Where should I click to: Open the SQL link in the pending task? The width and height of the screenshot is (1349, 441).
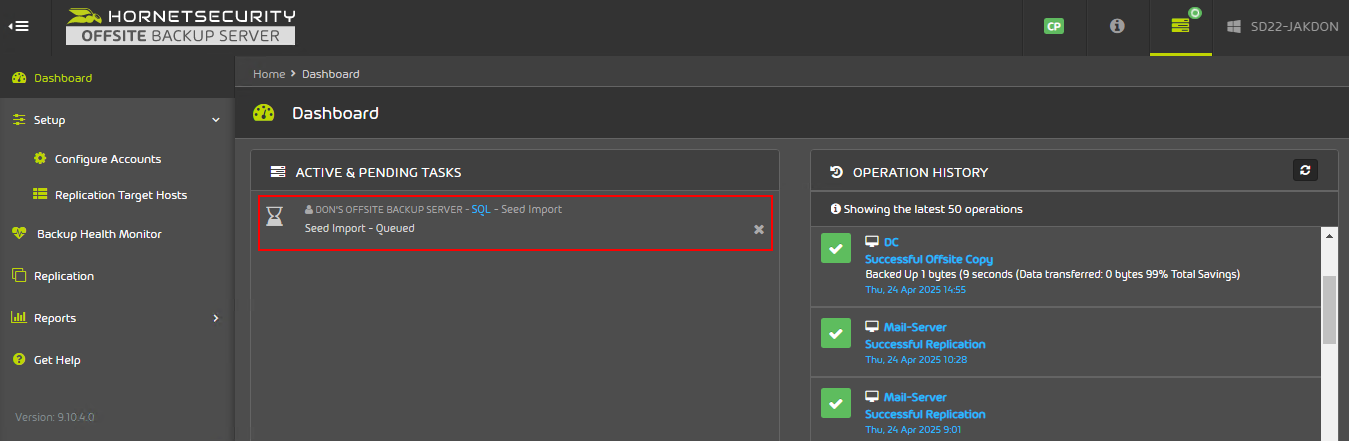click(x=481, y=210)
